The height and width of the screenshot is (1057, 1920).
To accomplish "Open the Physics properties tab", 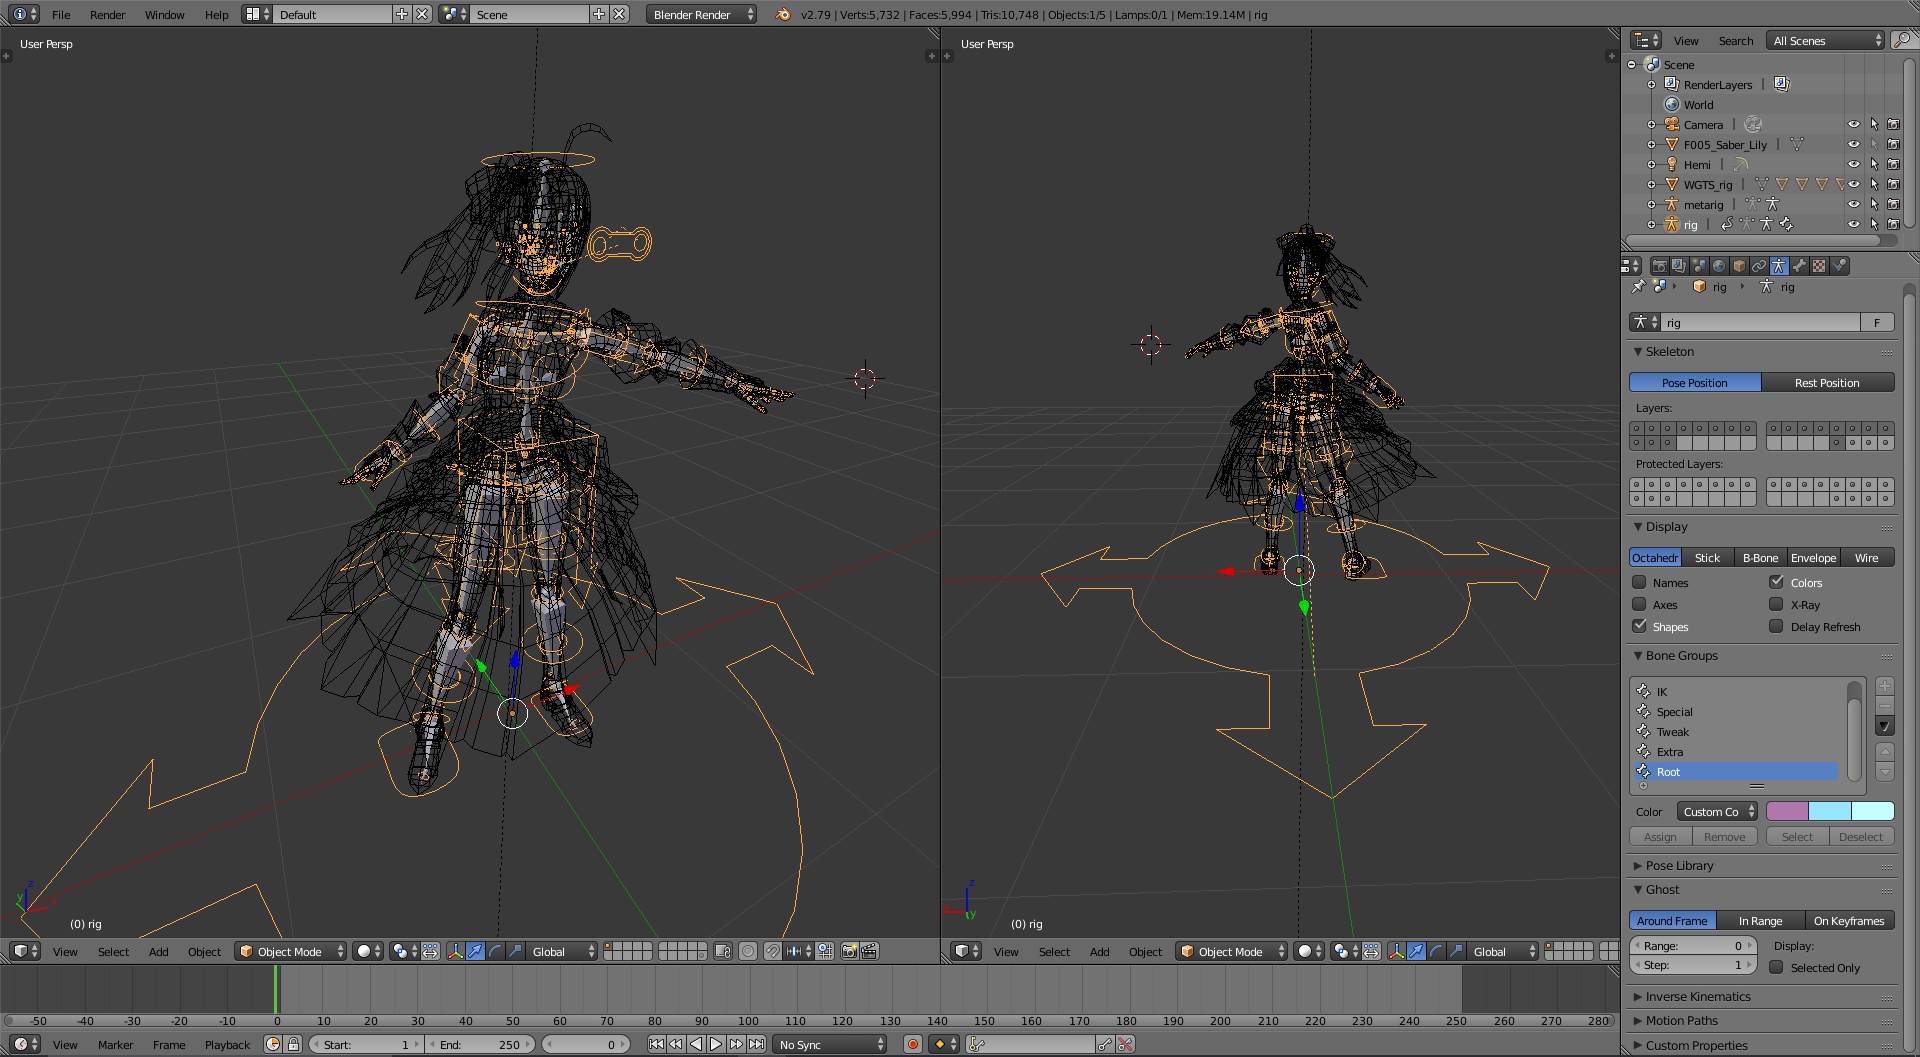I will pyautogui.click(x=1839, y=266).
